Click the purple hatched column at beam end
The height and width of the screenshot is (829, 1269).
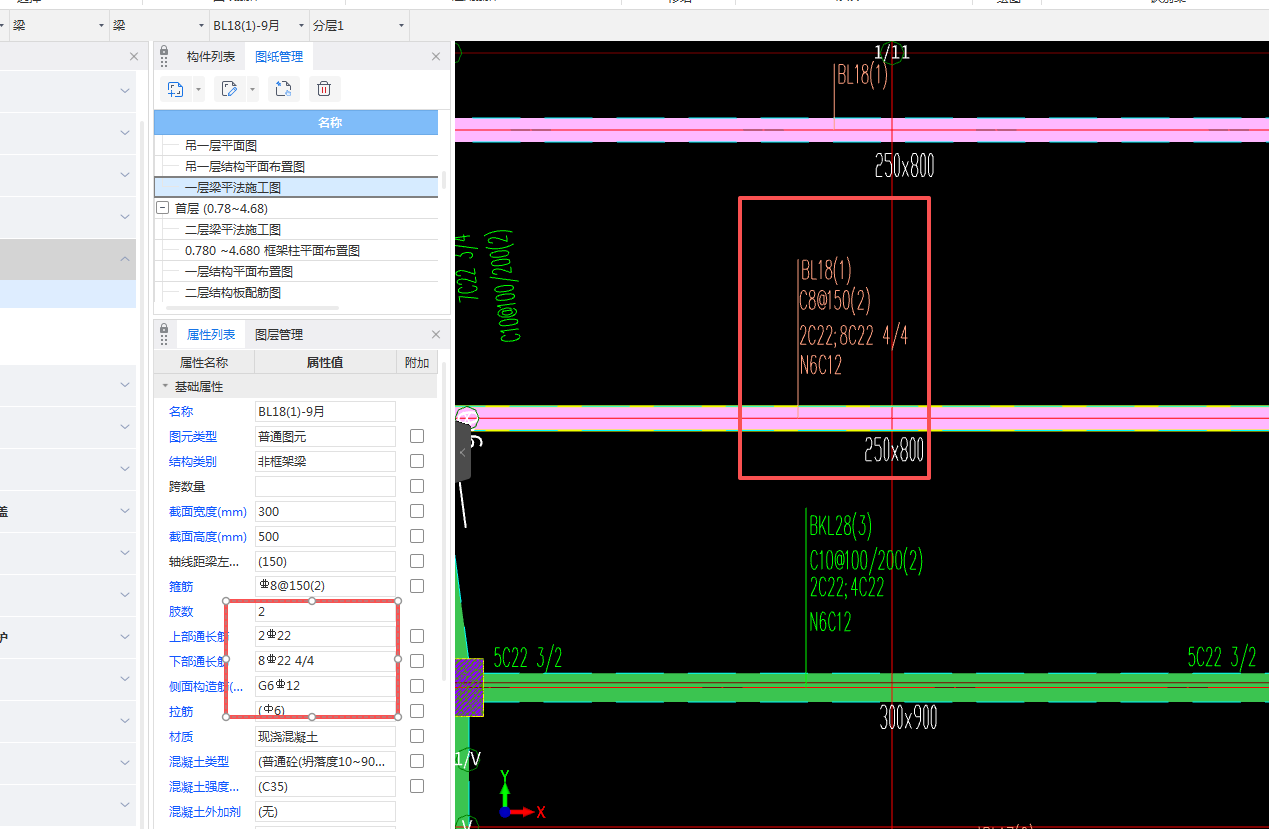469,687
